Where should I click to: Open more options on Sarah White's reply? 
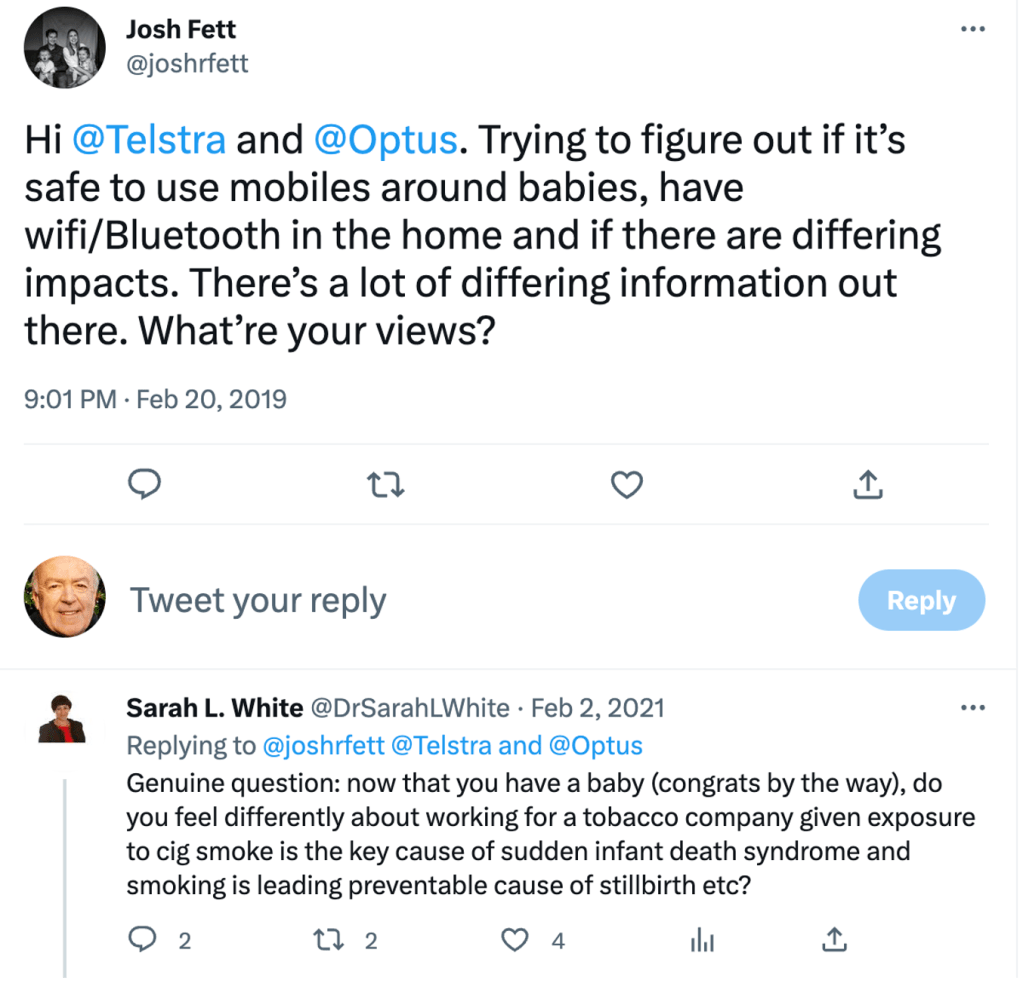pos(972,708)
